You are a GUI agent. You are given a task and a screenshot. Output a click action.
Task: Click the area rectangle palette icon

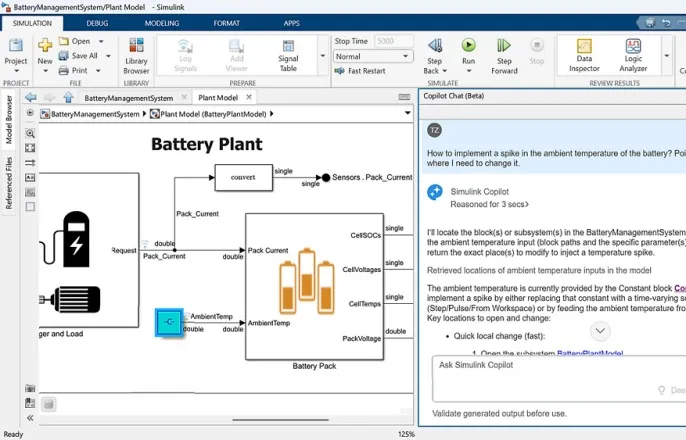coord(30,206)
